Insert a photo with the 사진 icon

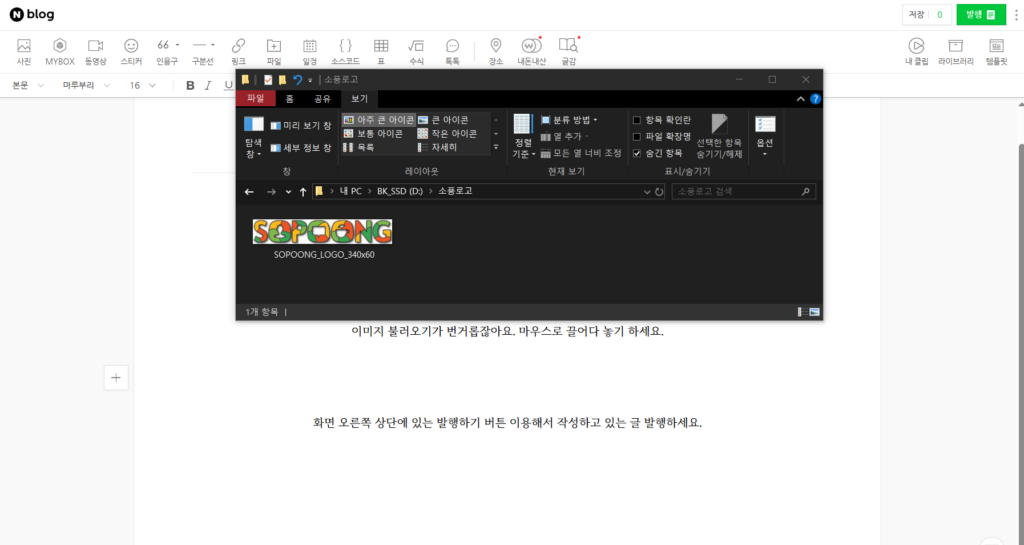[x=24, y=52]
